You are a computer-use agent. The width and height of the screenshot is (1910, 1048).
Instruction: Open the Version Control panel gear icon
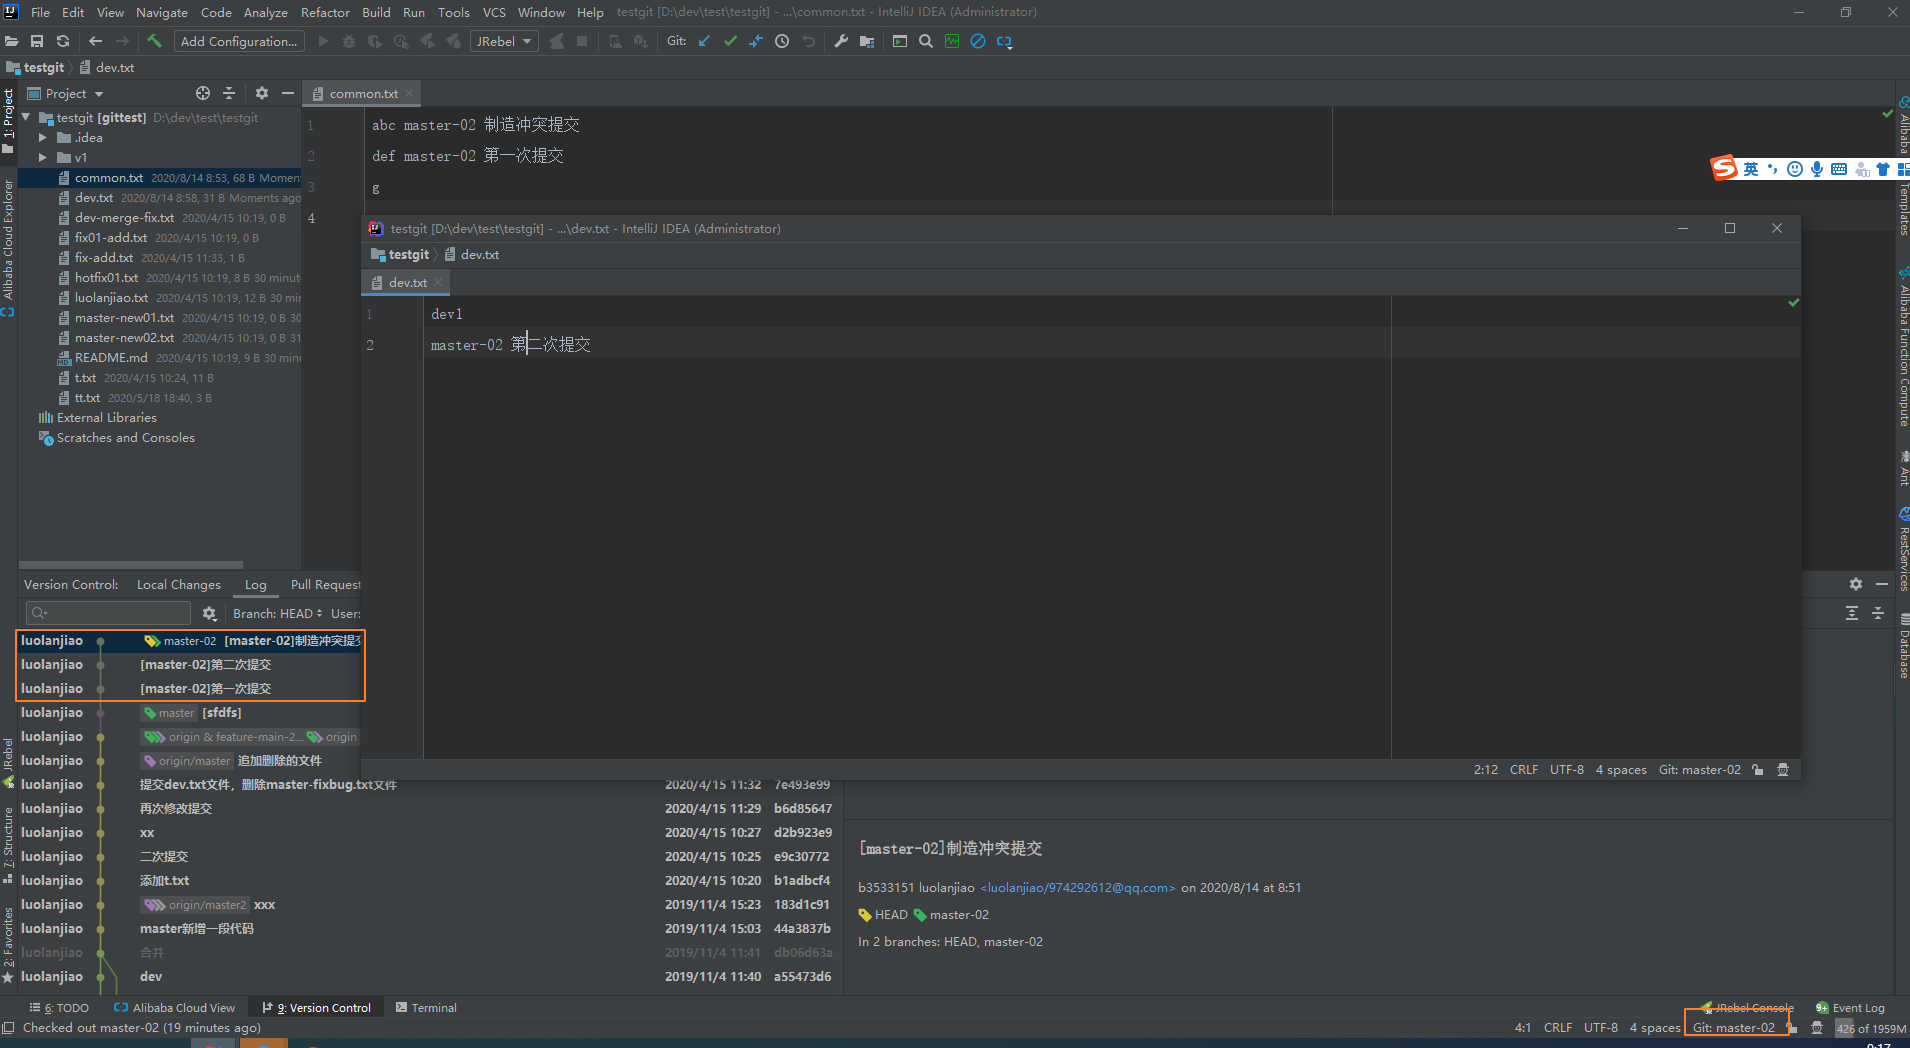[x=1856, y=584]
